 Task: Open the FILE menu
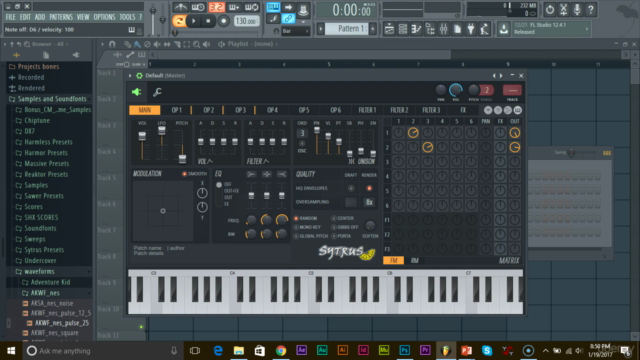click(11, 17)
